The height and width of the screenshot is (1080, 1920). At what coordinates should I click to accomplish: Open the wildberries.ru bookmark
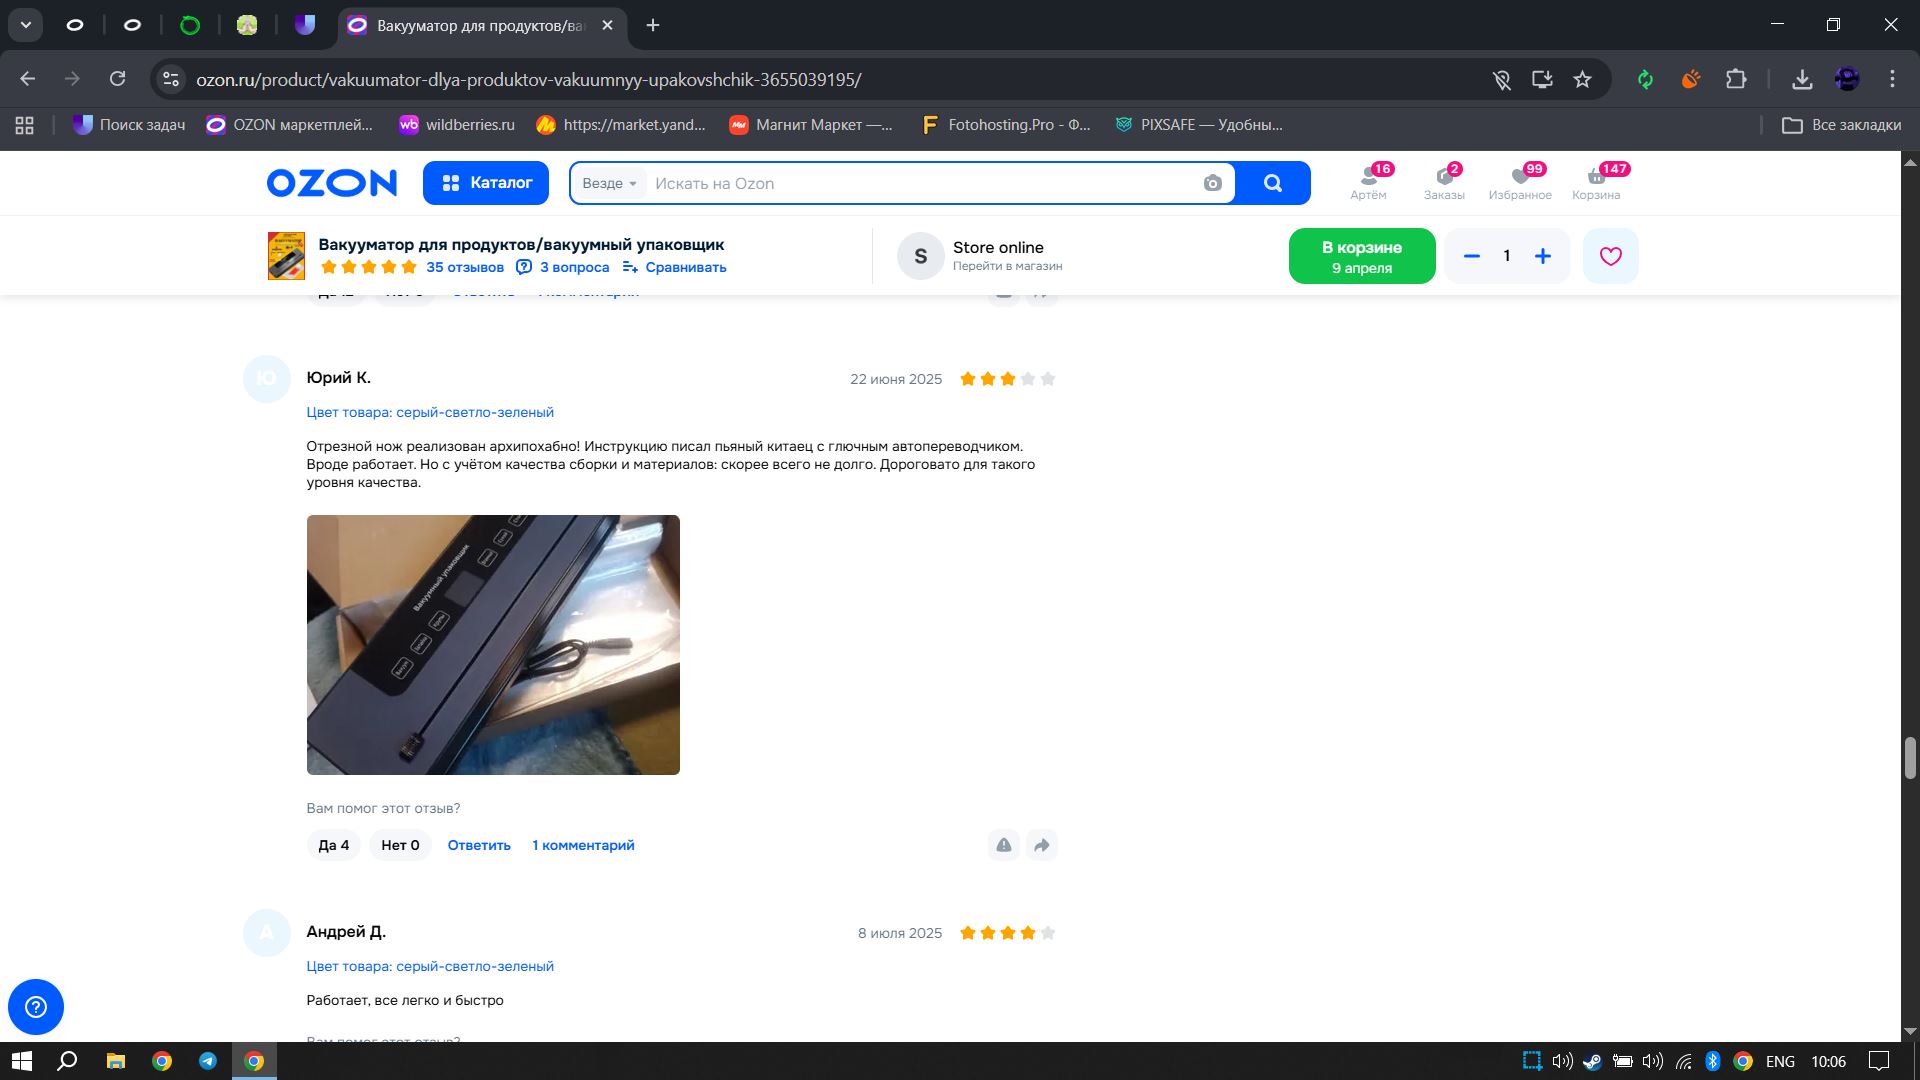pyautogui.click(x=456, y=125)
